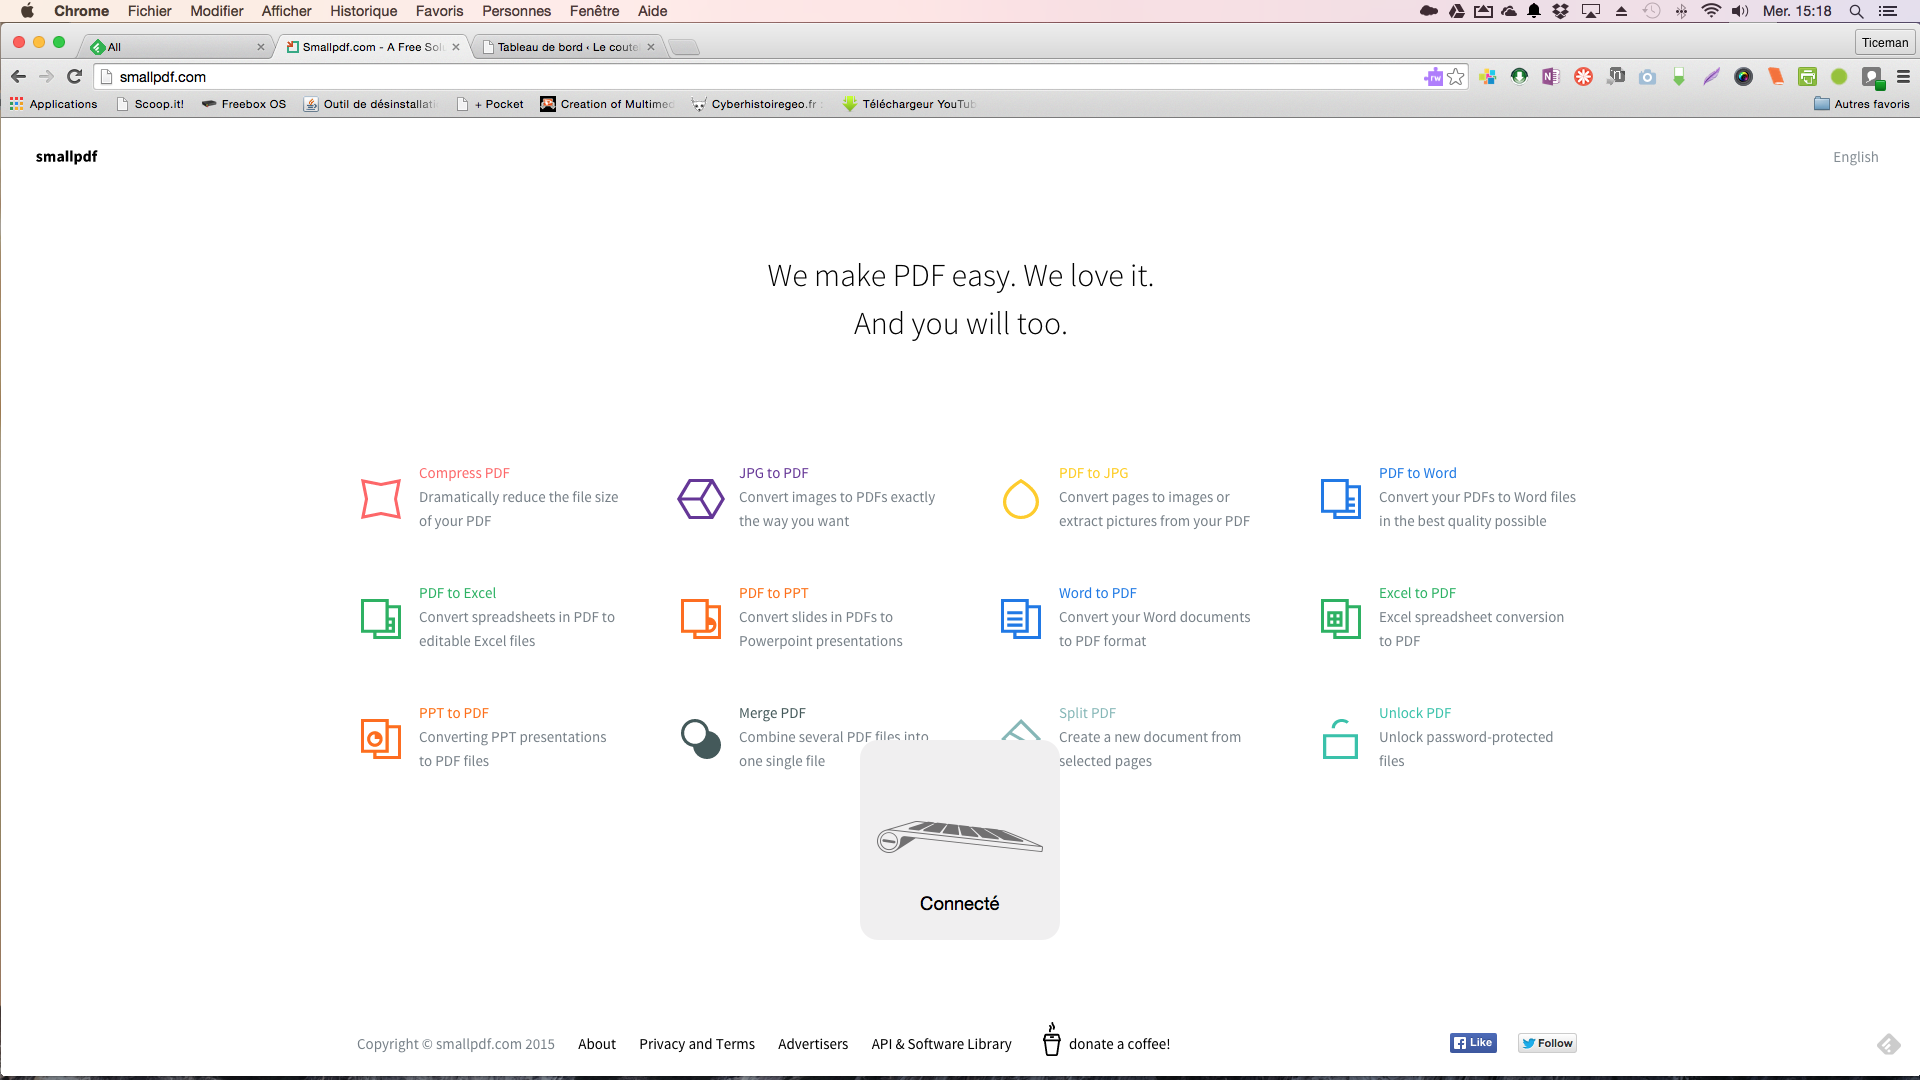The height and width of the screenshot is (1080, 1920).
Task: Open the English language selector
Action: point(1855,157)
